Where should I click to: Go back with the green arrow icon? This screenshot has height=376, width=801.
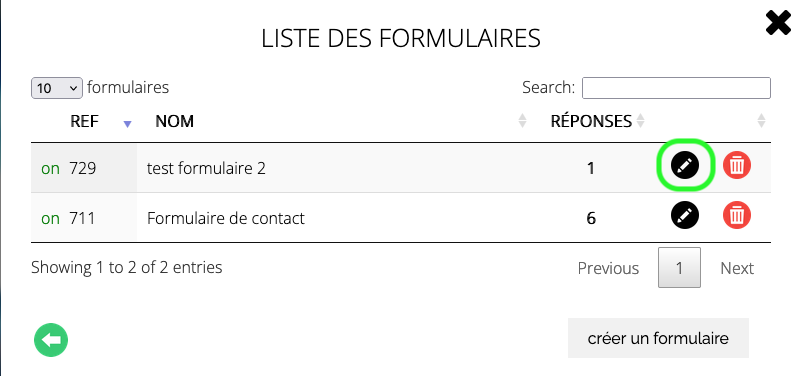point(51,340)
